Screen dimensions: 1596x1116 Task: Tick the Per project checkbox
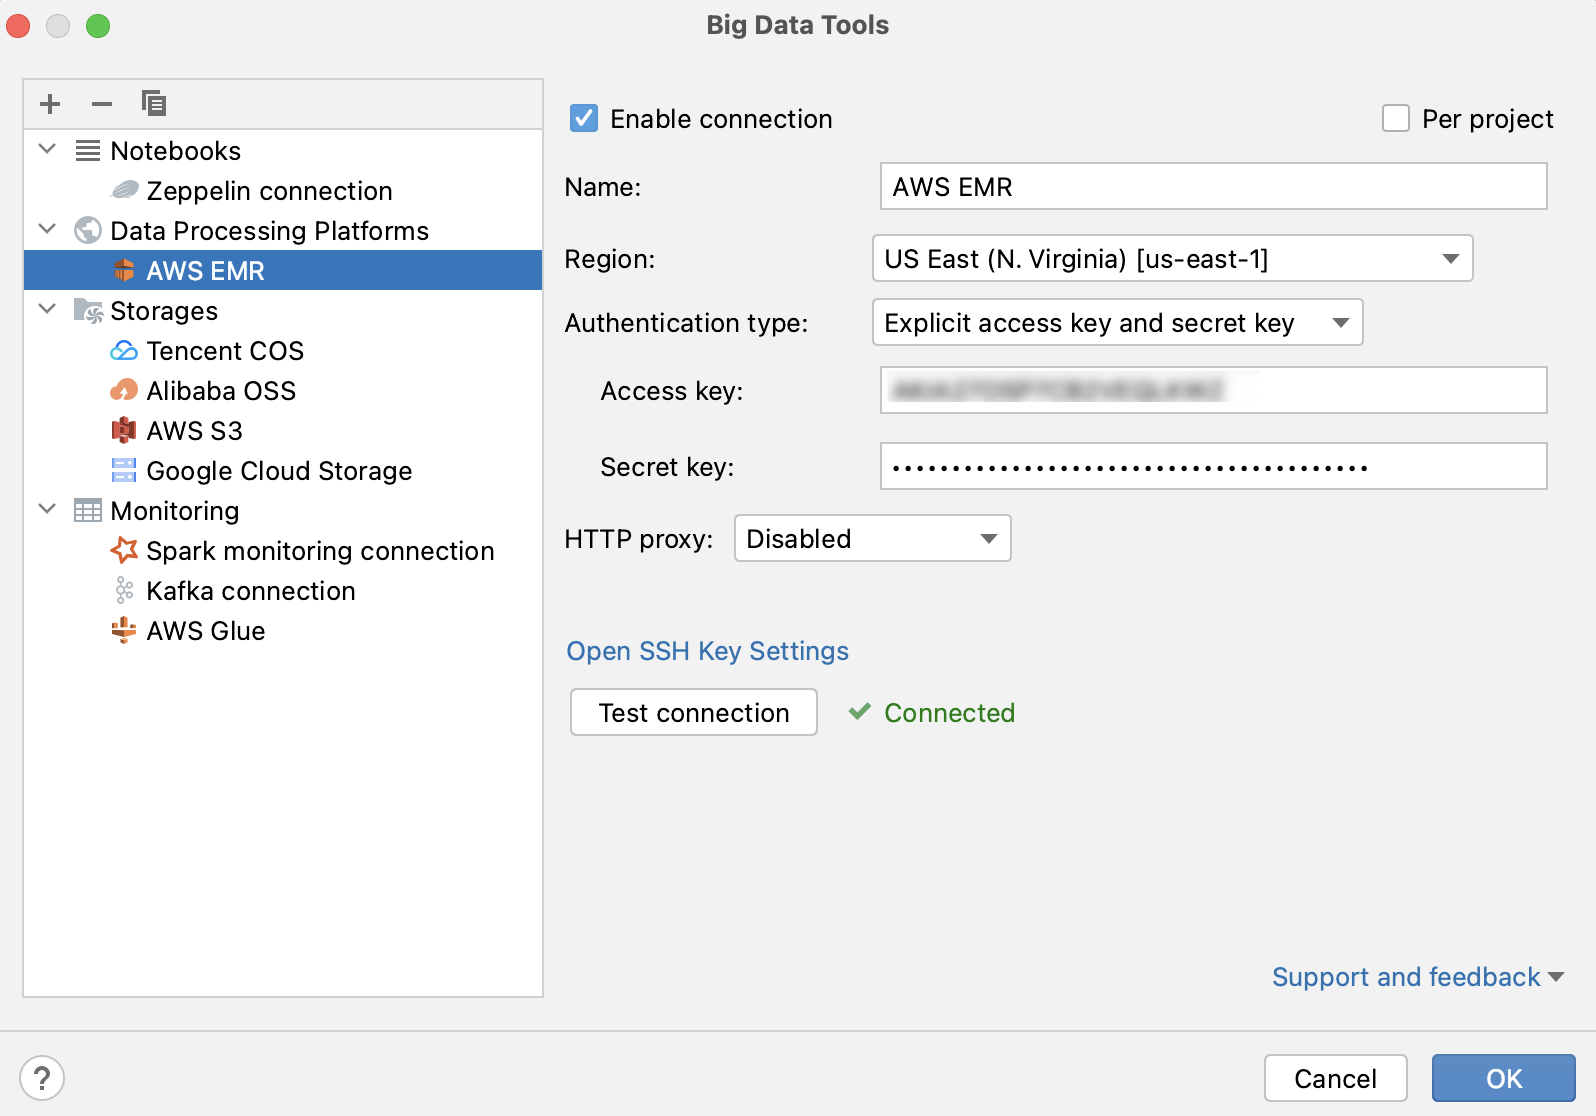click(1396, 119)
